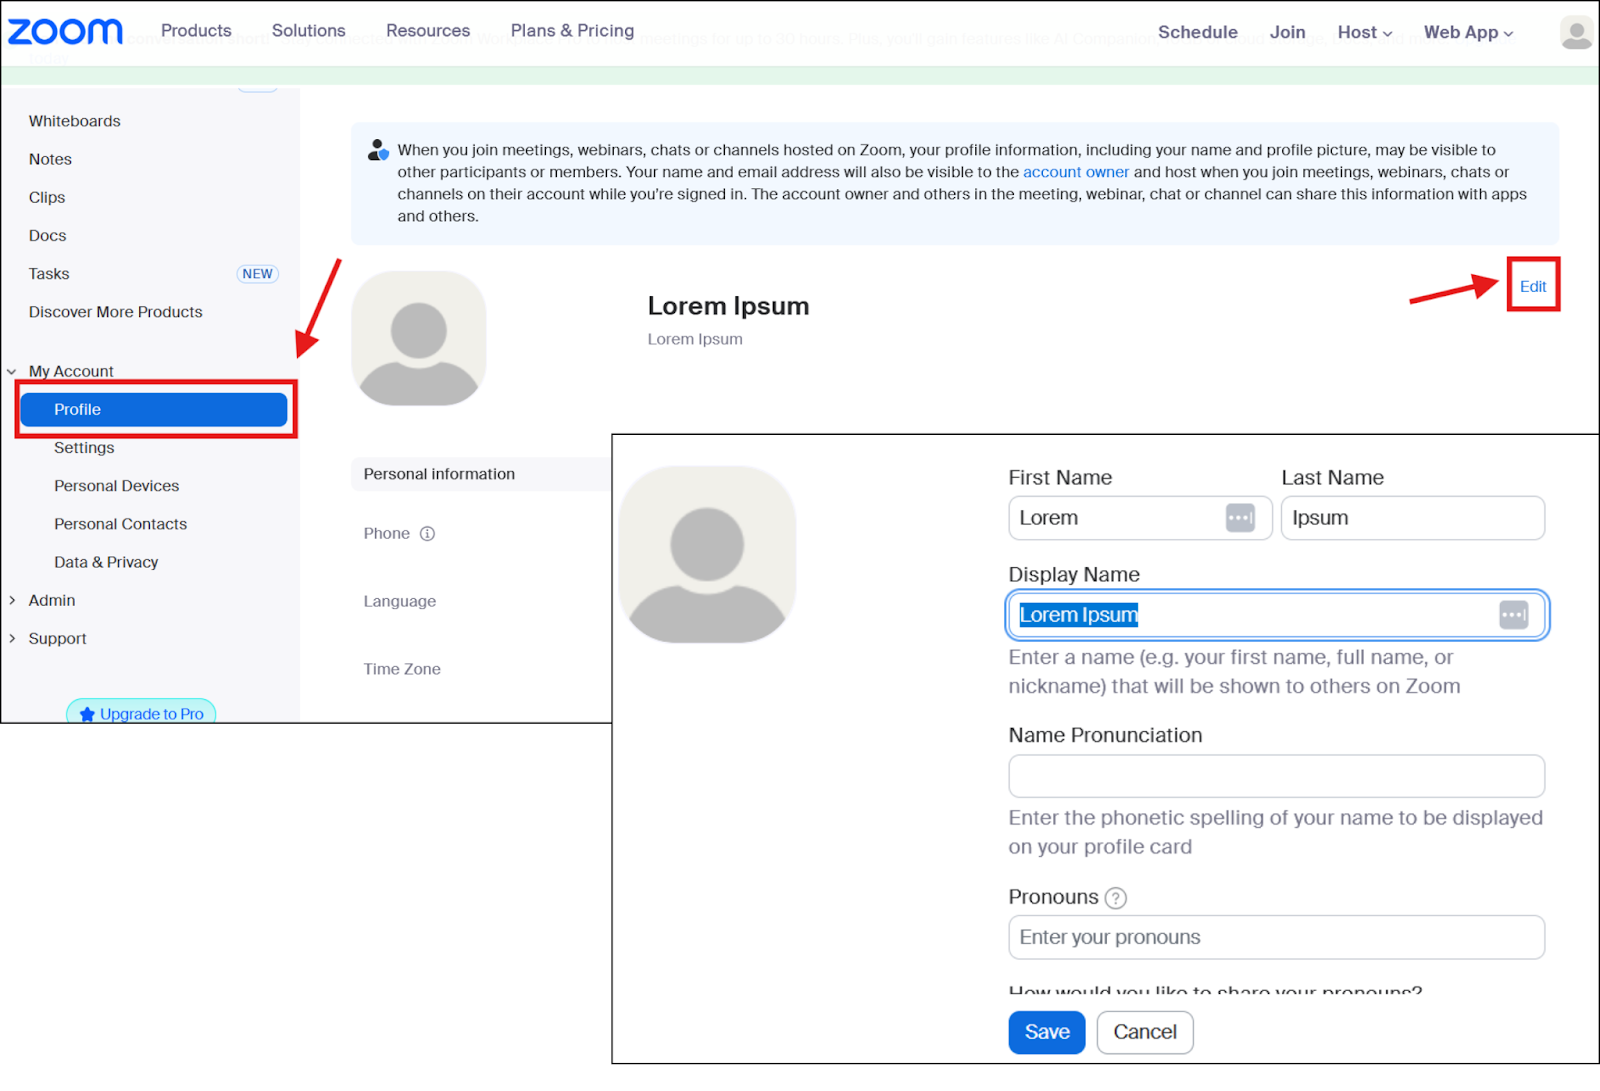Click the Upgrade to Pro button
The width and height of the screenshot is (1600, 1091).
141,713
